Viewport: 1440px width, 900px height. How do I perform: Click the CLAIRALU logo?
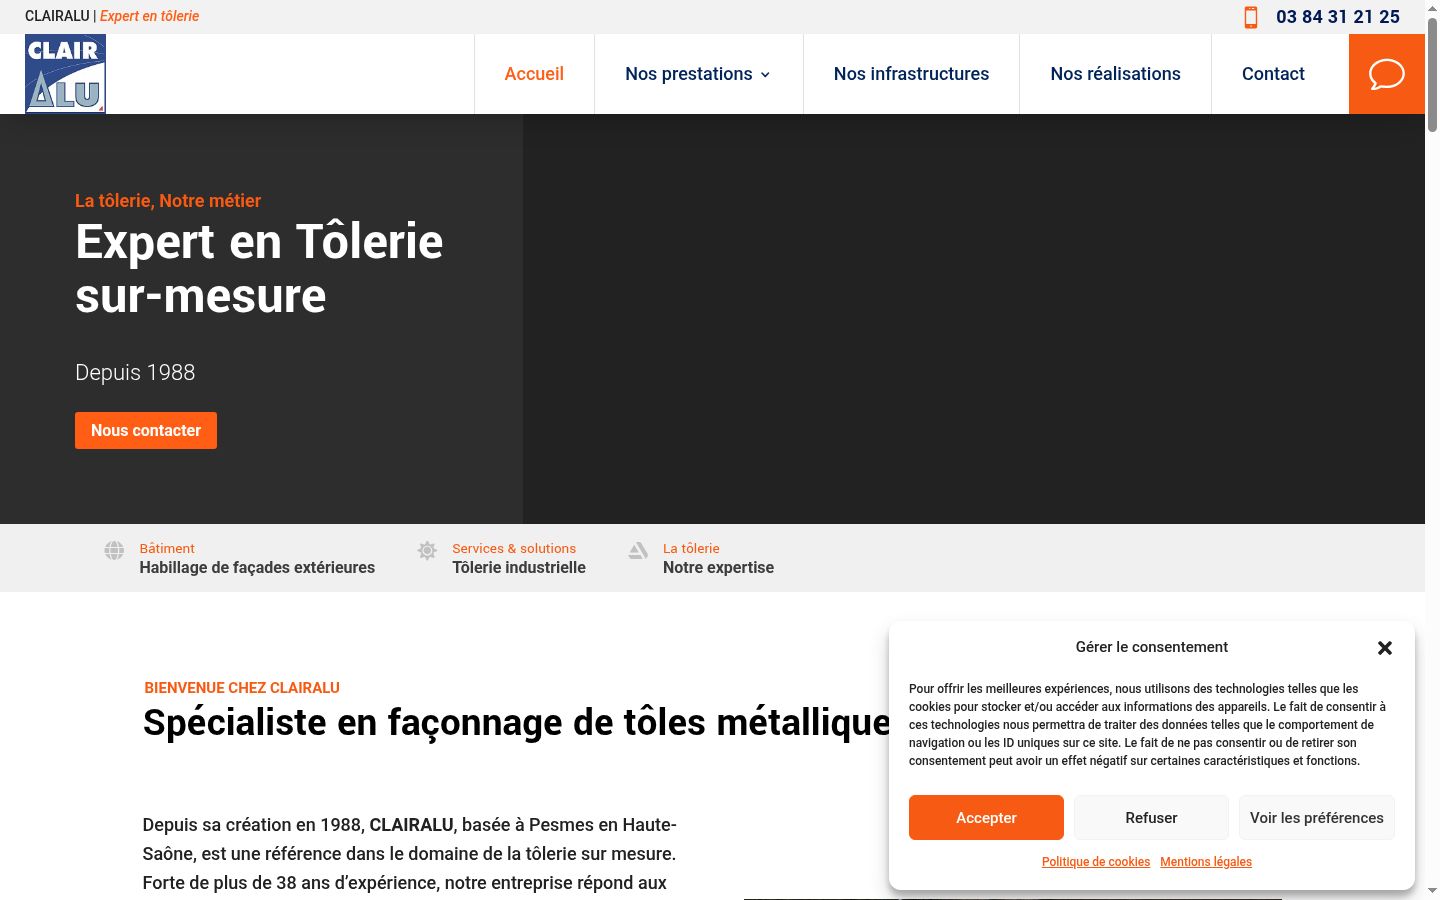coord(65,74)
